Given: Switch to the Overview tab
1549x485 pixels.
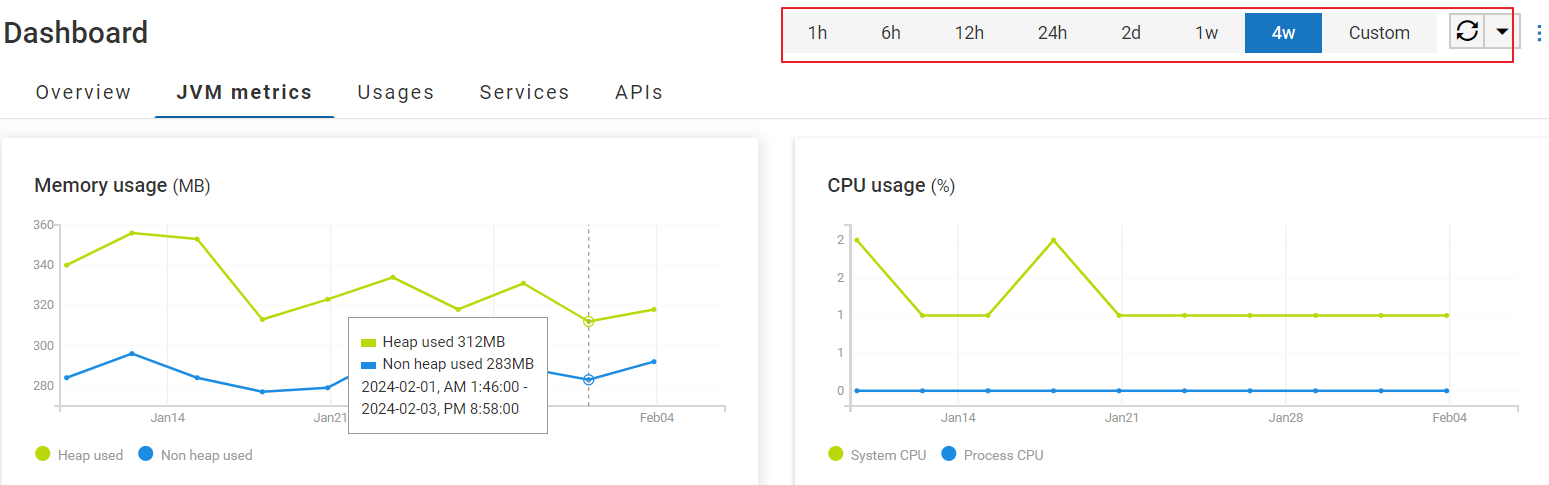Looking at the screenshot, I should [83, 93].
